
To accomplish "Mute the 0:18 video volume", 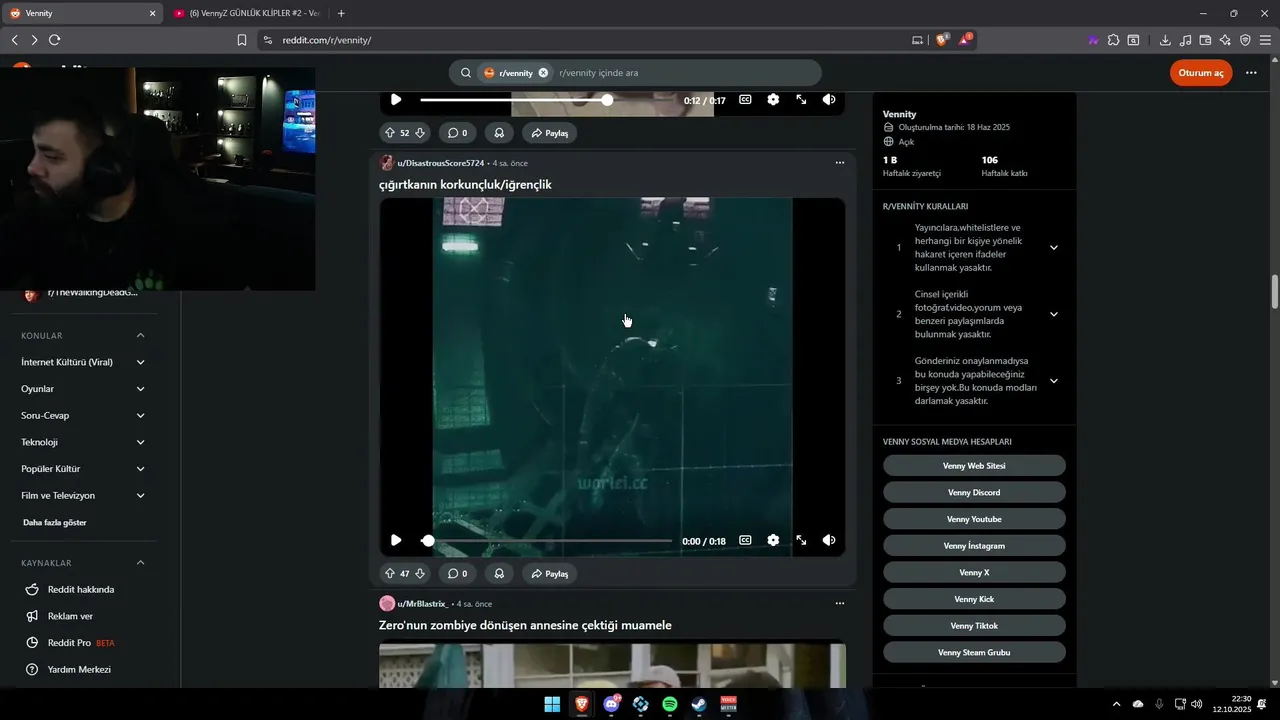I will pos(829,540).
